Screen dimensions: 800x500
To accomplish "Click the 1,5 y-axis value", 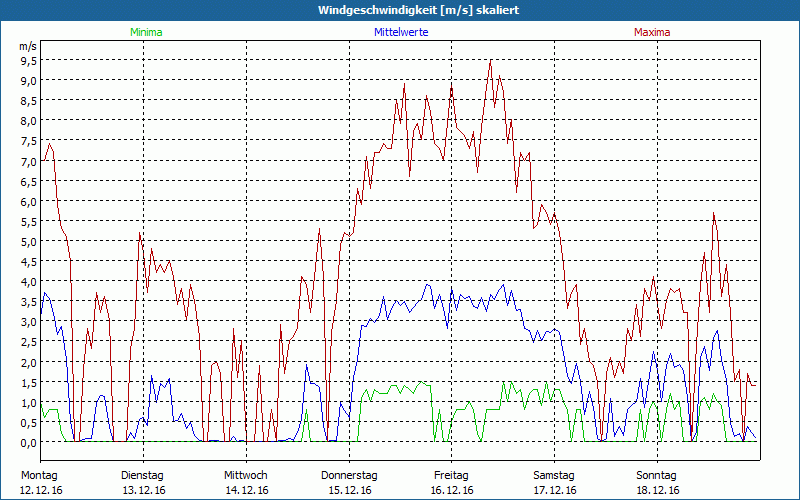I will (x=29, y=382).
